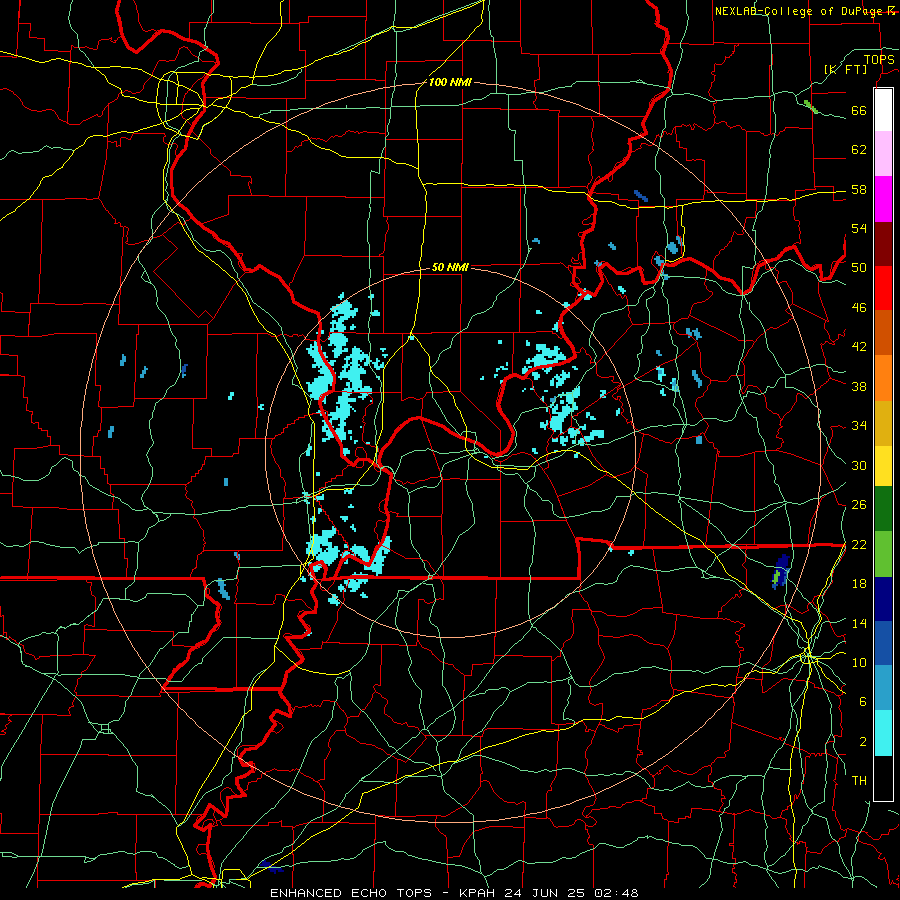Click the legend value 6

pos(862,702)
